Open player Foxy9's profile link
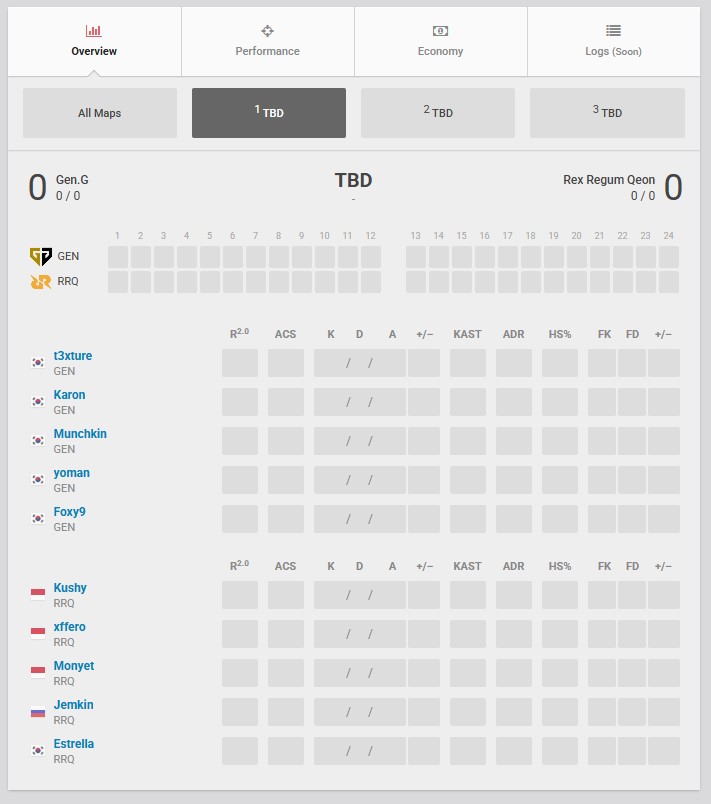The height and width of the screenshot is (804, 711). click(70, 512)
